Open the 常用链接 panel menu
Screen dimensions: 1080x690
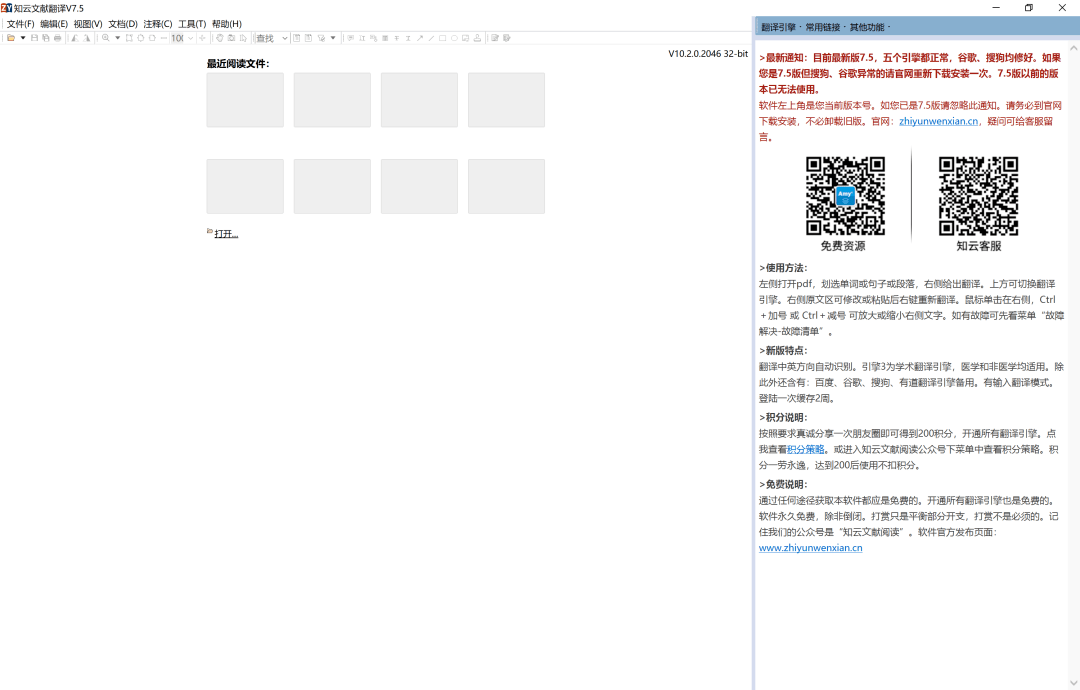pos(823,28)
